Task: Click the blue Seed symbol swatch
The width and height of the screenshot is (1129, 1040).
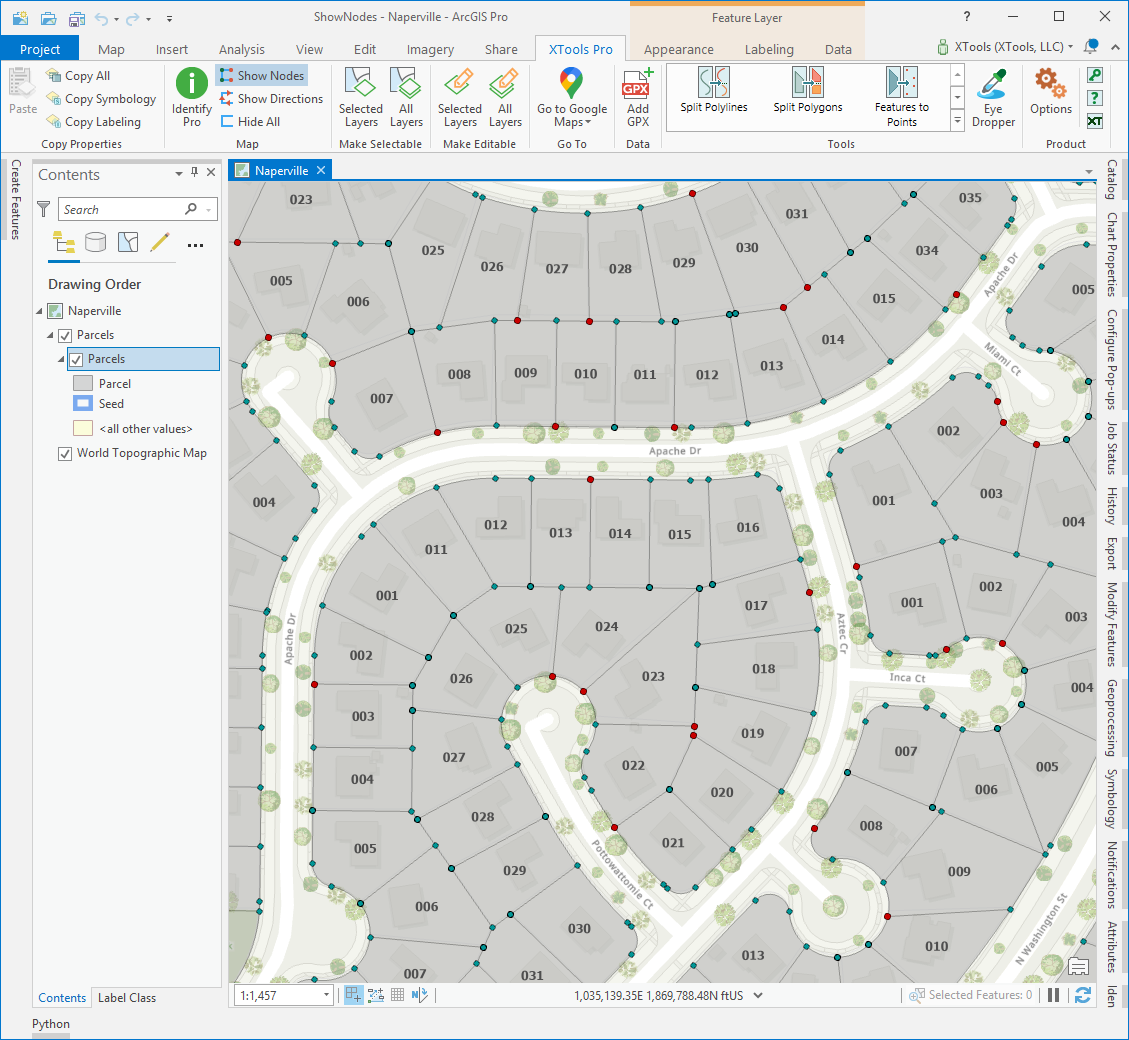Action: click(x=83, y=404)
